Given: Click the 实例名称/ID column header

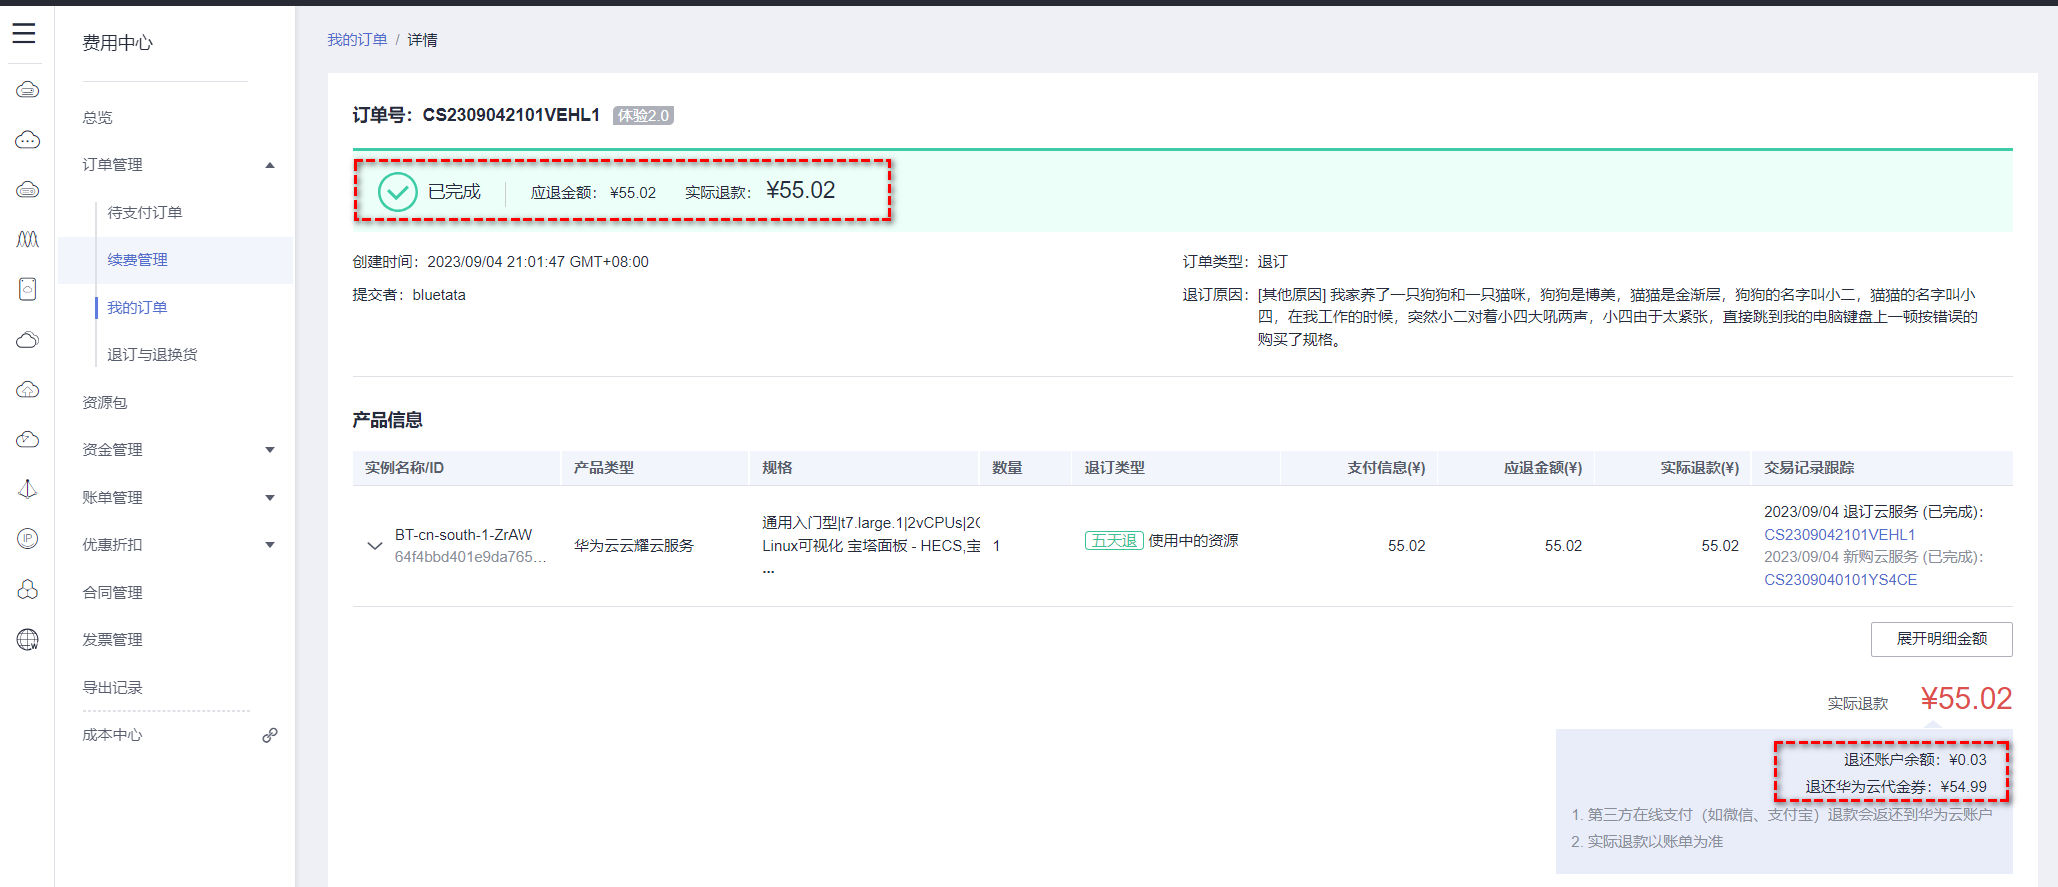Looking at the screenshot, I should point(404,468).
